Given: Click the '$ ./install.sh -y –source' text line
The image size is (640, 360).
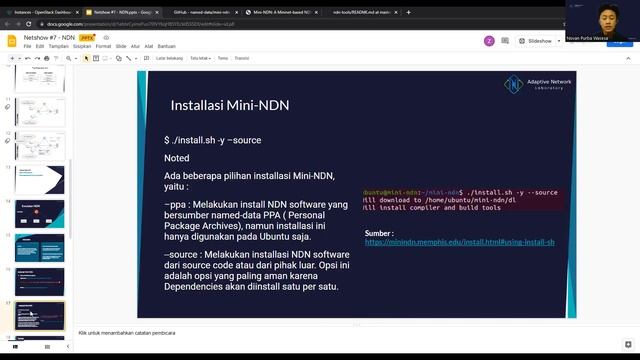Looking at the screenshot, I should [213, 140].
